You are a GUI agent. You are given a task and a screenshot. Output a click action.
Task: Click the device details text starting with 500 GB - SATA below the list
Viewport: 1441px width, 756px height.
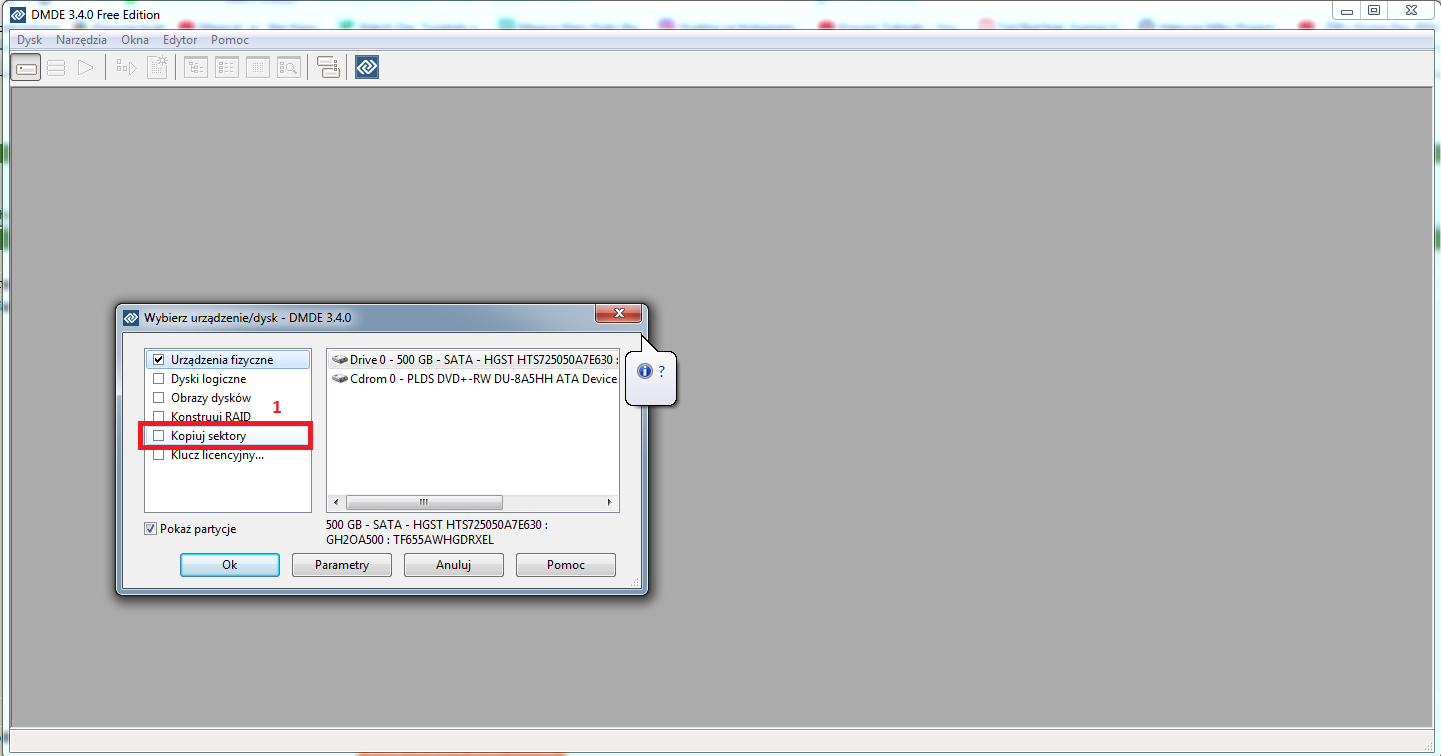(x=437, y=532)
